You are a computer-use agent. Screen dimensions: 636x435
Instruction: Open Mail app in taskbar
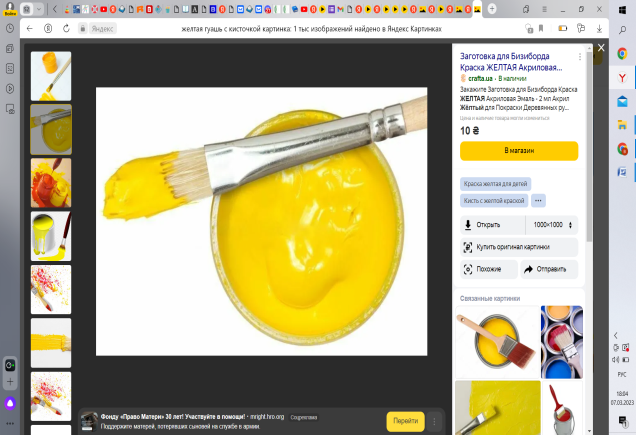coord(622,101)
